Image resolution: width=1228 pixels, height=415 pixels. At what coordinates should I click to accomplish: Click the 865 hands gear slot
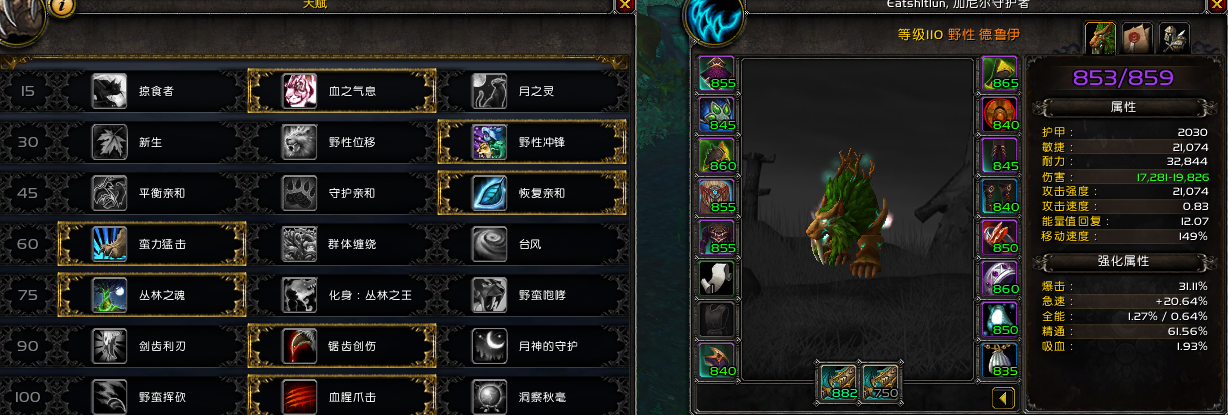tap(1000, 74)
